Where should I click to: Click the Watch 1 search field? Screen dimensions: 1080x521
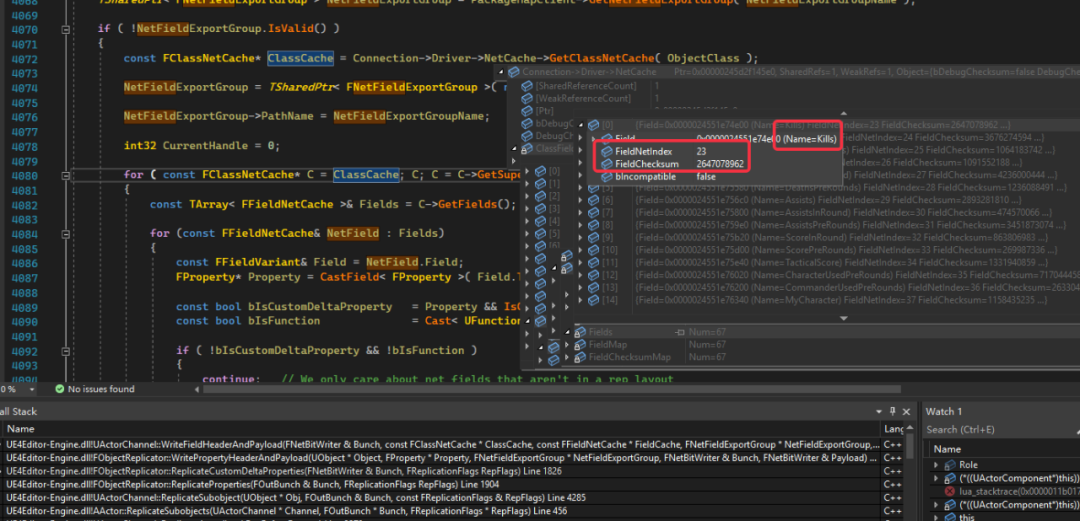click(1002, 429)
